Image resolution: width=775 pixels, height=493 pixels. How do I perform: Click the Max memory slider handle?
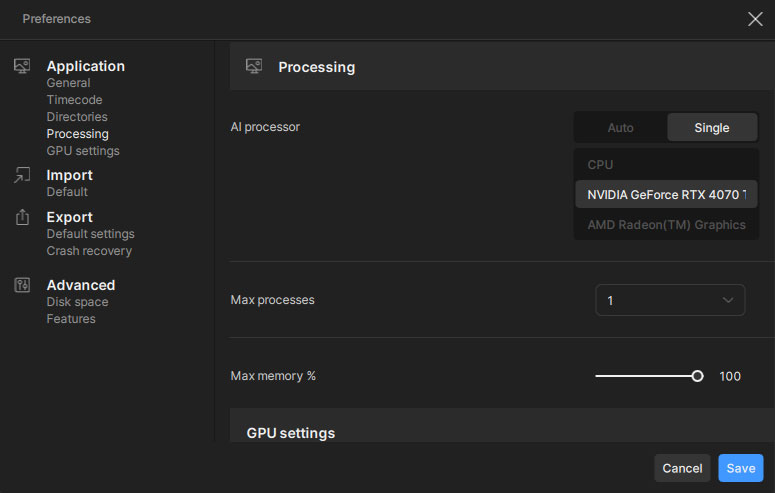pos(697,376)
